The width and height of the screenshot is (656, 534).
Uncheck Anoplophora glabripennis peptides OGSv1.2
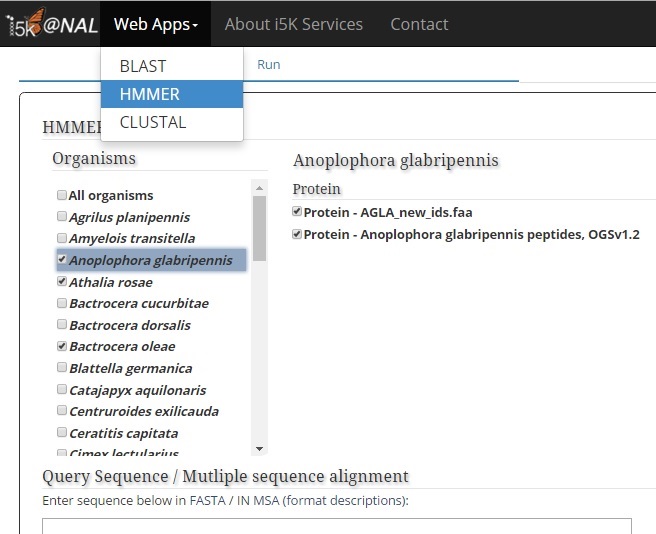(297, 234)
